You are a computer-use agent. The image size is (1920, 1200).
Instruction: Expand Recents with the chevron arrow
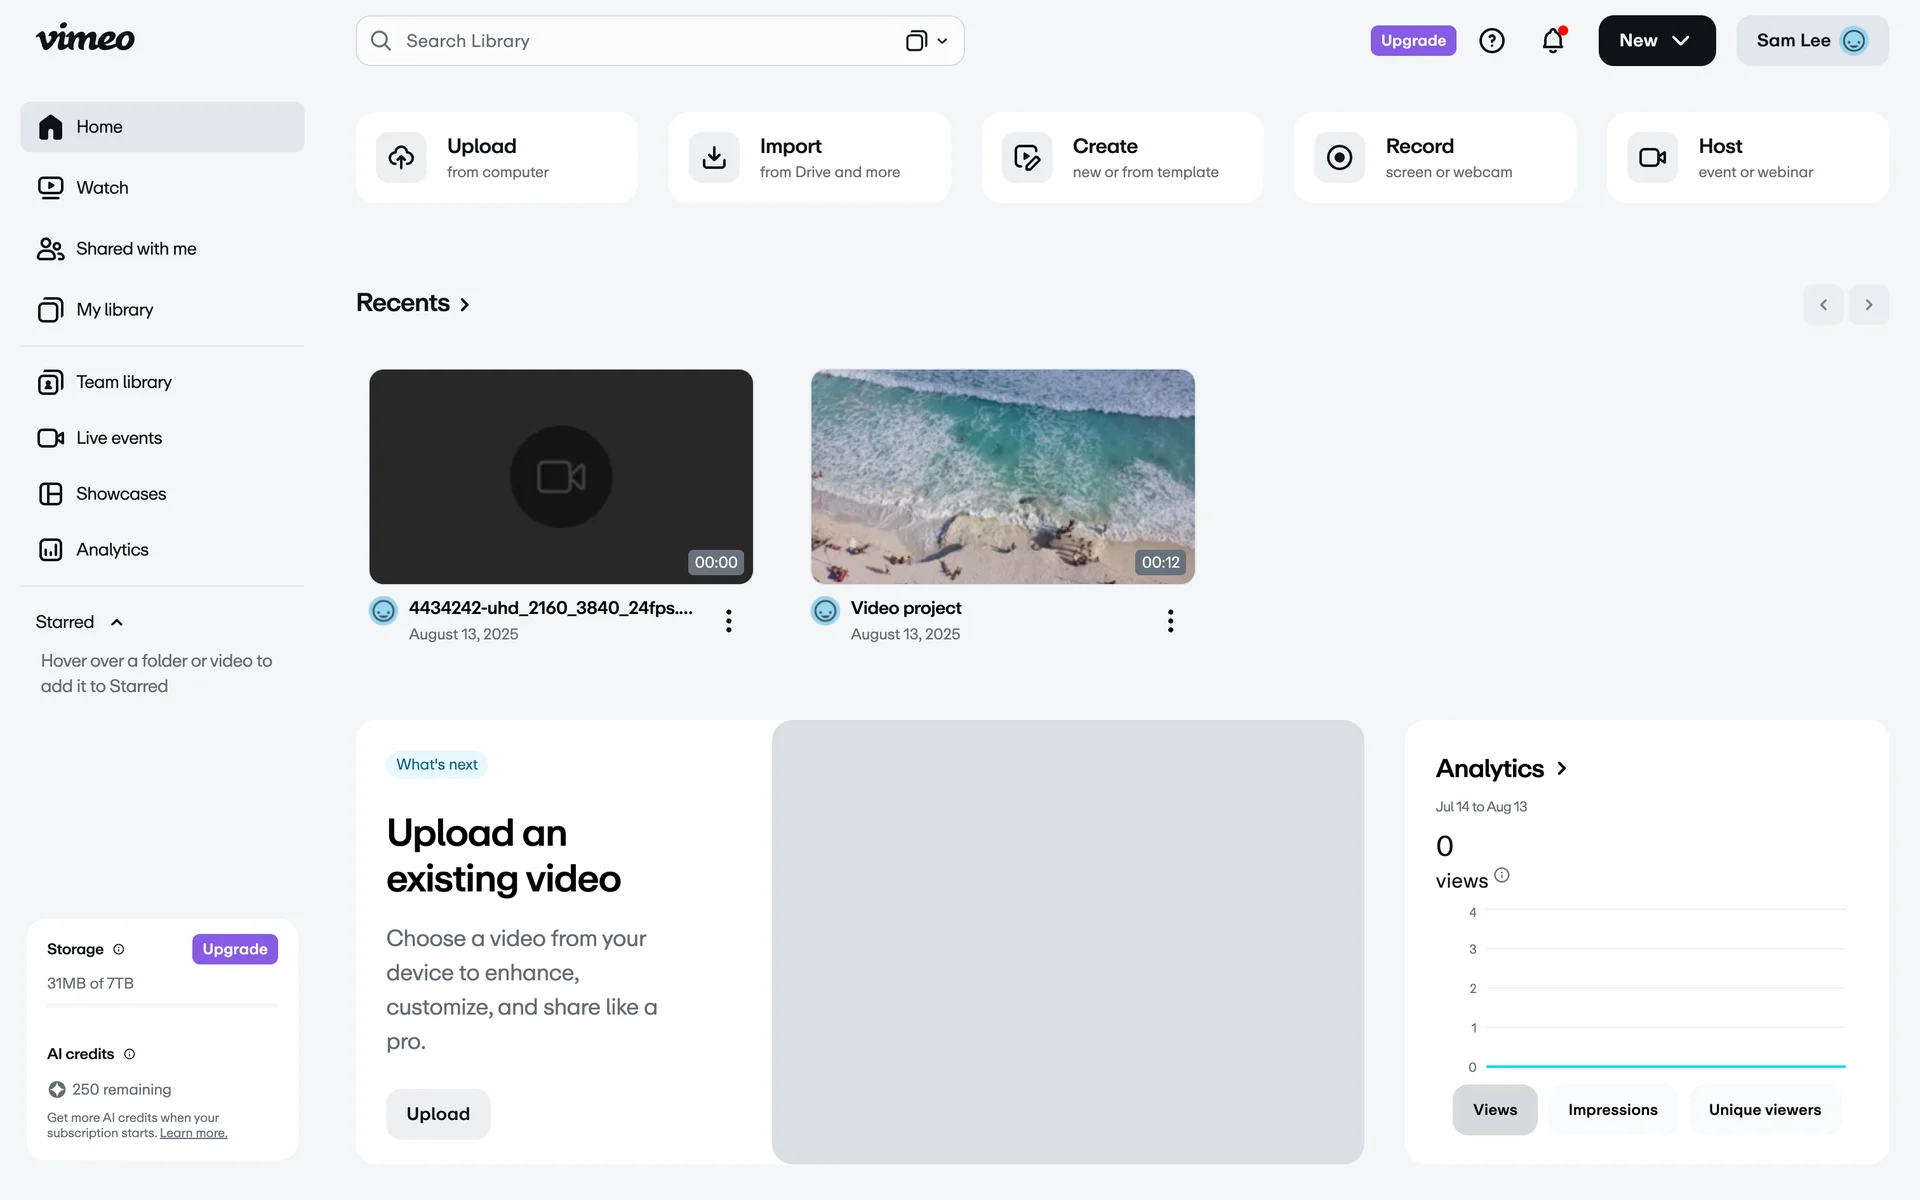coord(465,304)
